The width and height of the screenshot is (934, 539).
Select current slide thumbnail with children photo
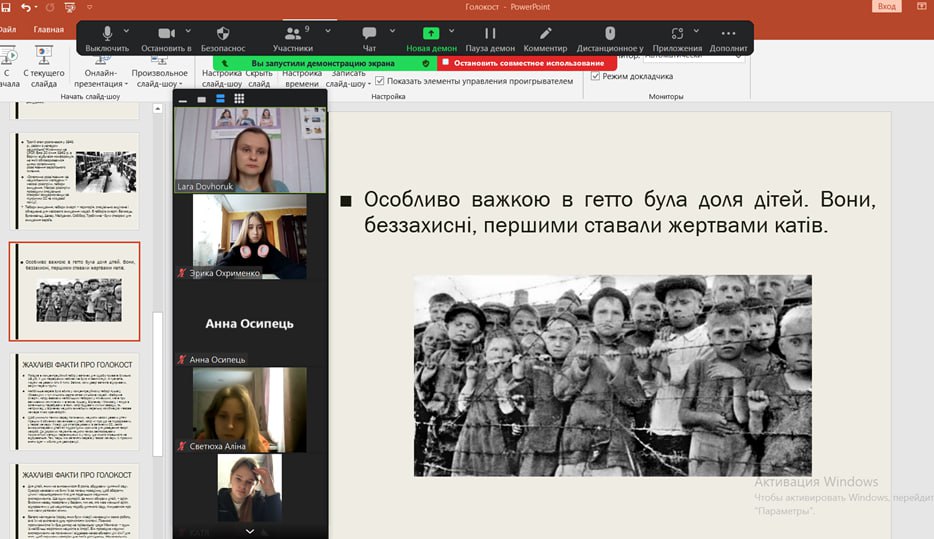tap(74, 291)
